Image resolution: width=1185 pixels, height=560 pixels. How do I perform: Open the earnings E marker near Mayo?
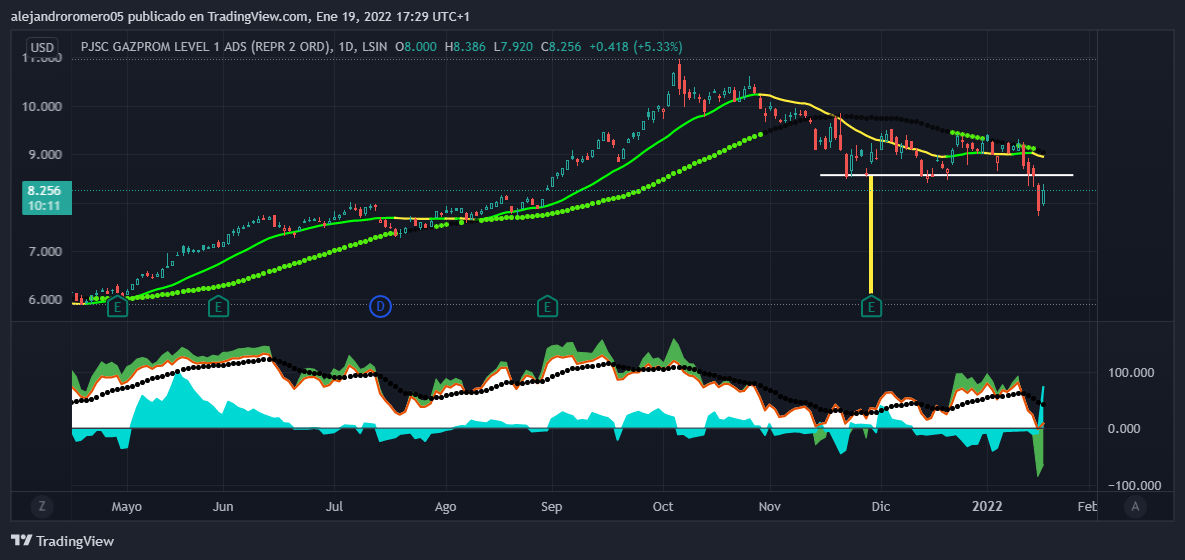[x=116, y=306]
